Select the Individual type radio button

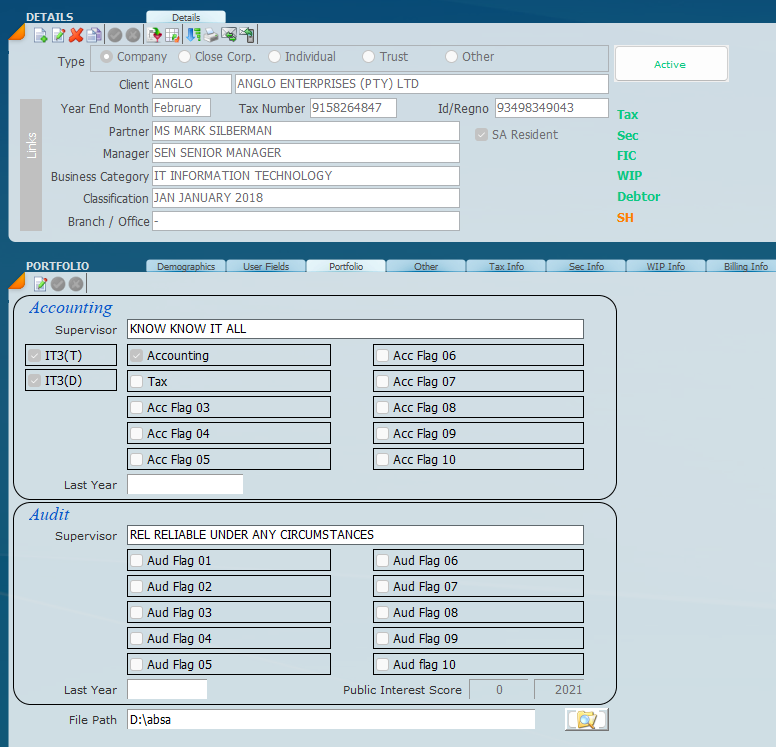(x=275, y=57)
